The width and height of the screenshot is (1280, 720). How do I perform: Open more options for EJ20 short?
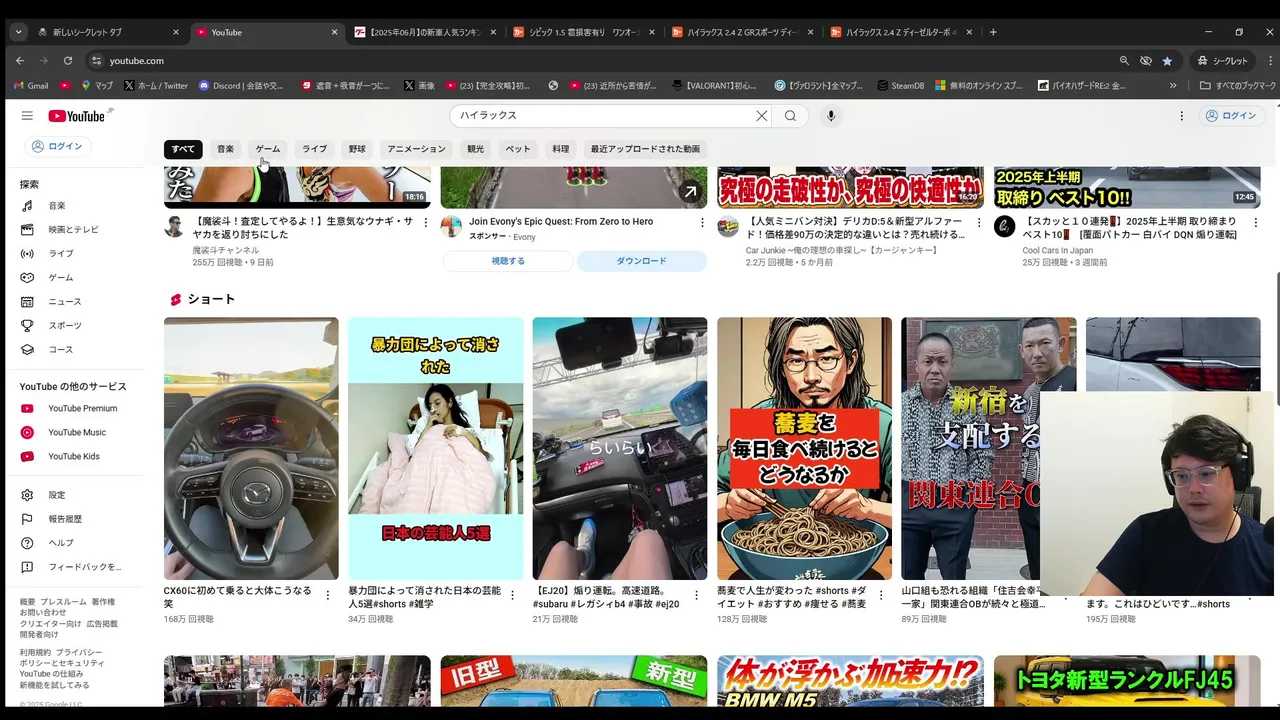(697, 595)
